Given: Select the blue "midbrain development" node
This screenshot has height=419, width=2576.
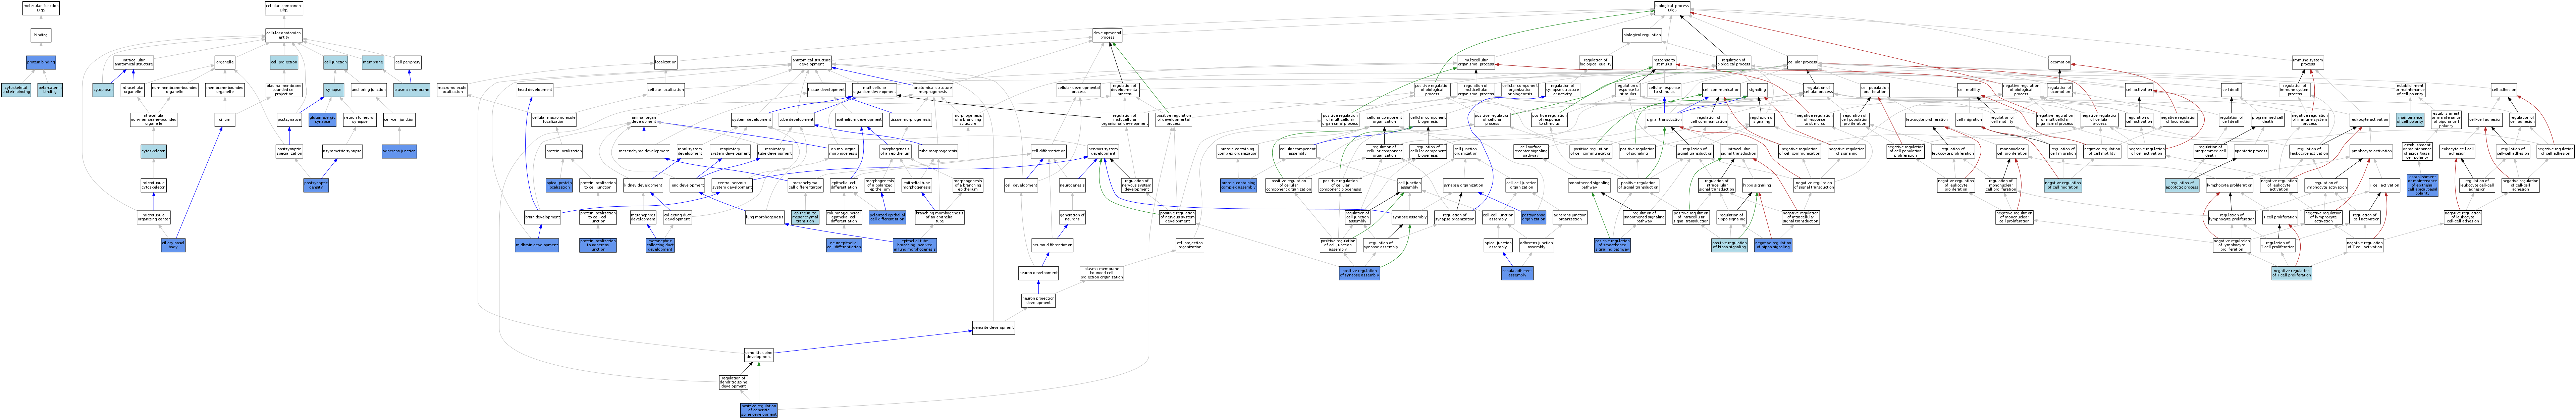Looking at the screenshot, I should (537, 245).
